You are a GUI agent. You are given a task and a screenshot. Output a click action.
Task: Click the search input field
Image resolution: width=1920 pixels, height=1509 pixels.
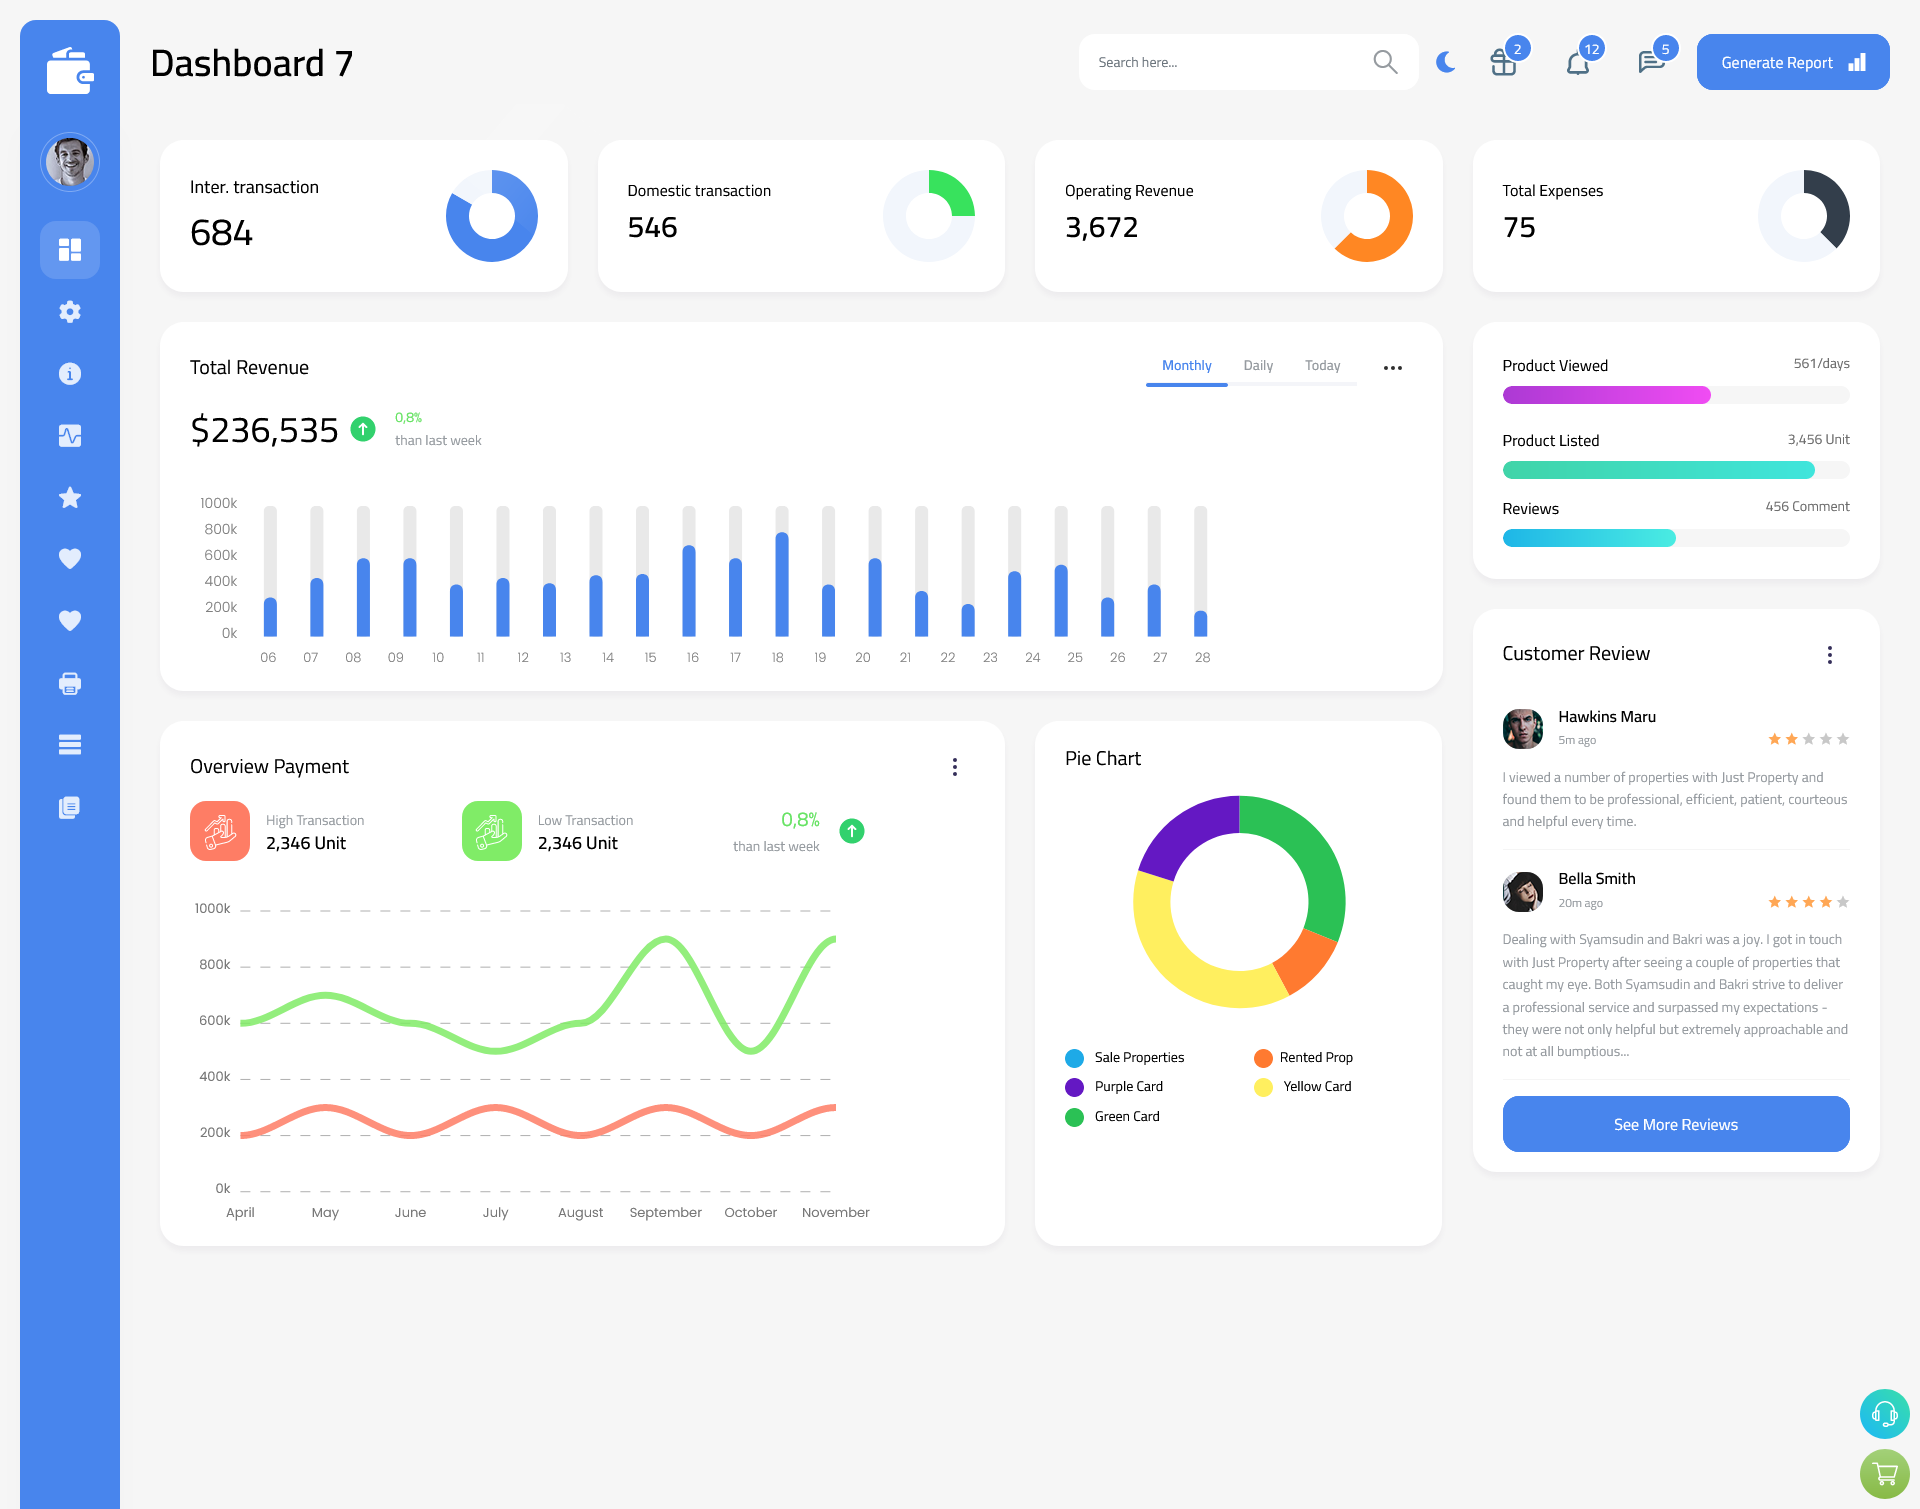[1226, 62]
